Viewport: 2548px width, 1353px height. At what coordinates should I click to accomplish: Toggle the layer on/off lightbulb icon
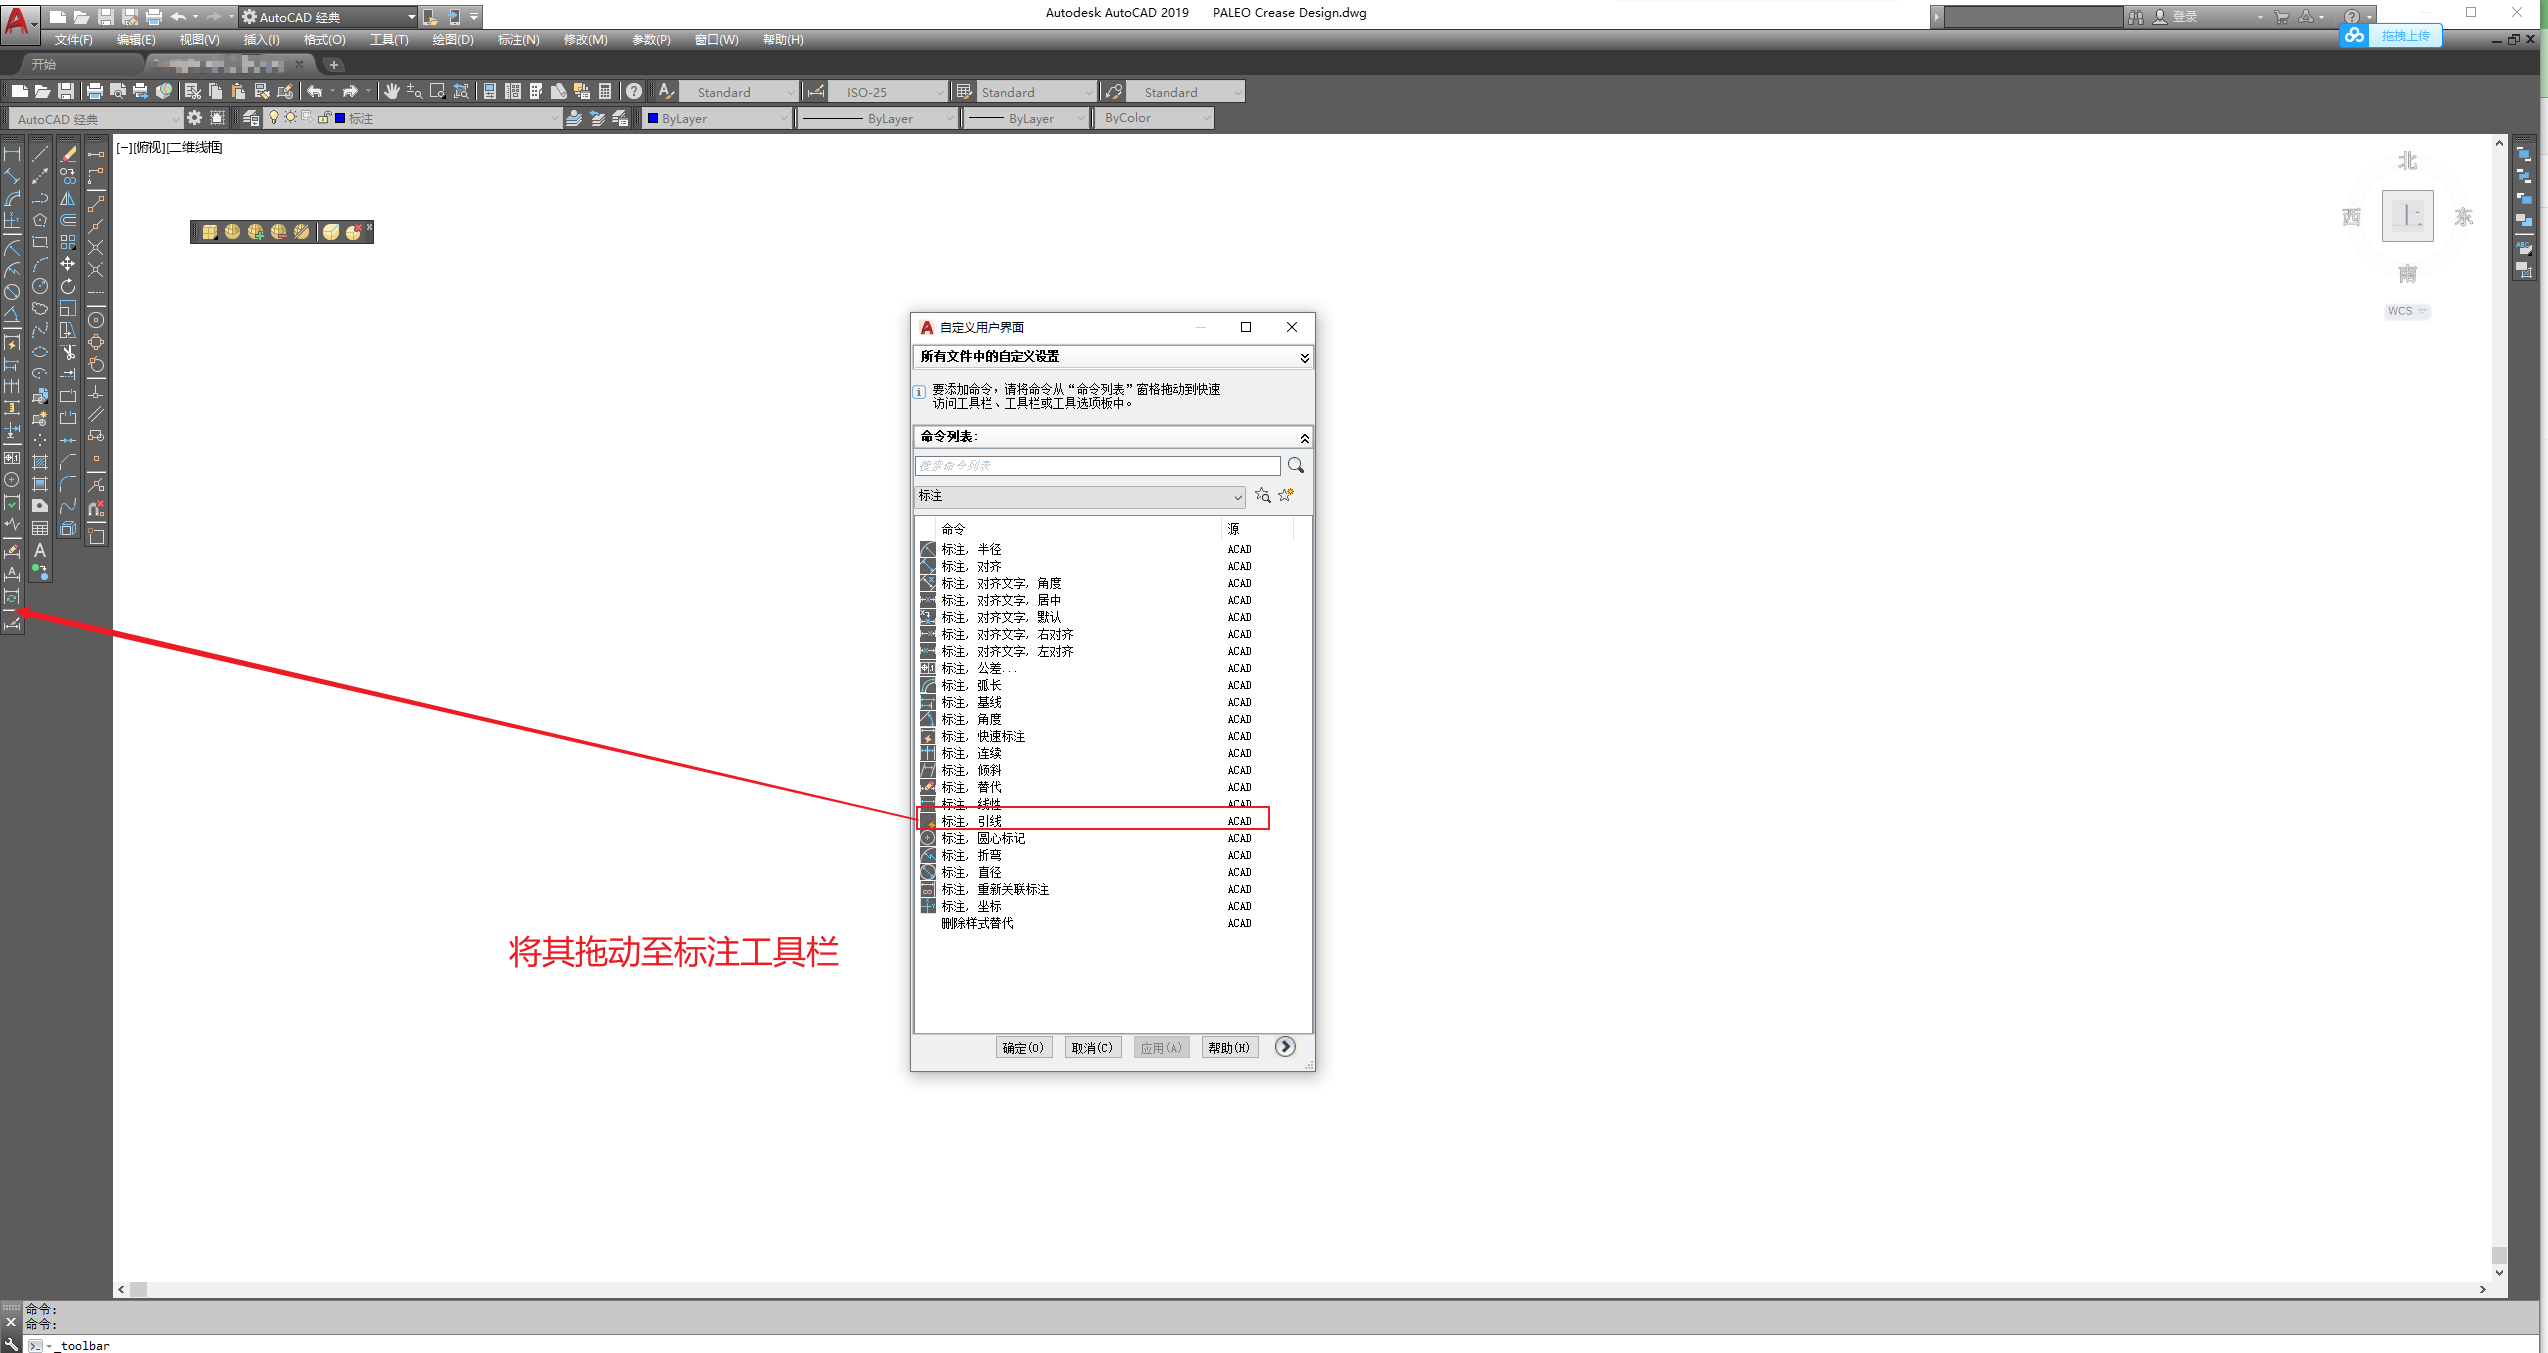coord(273,118)
